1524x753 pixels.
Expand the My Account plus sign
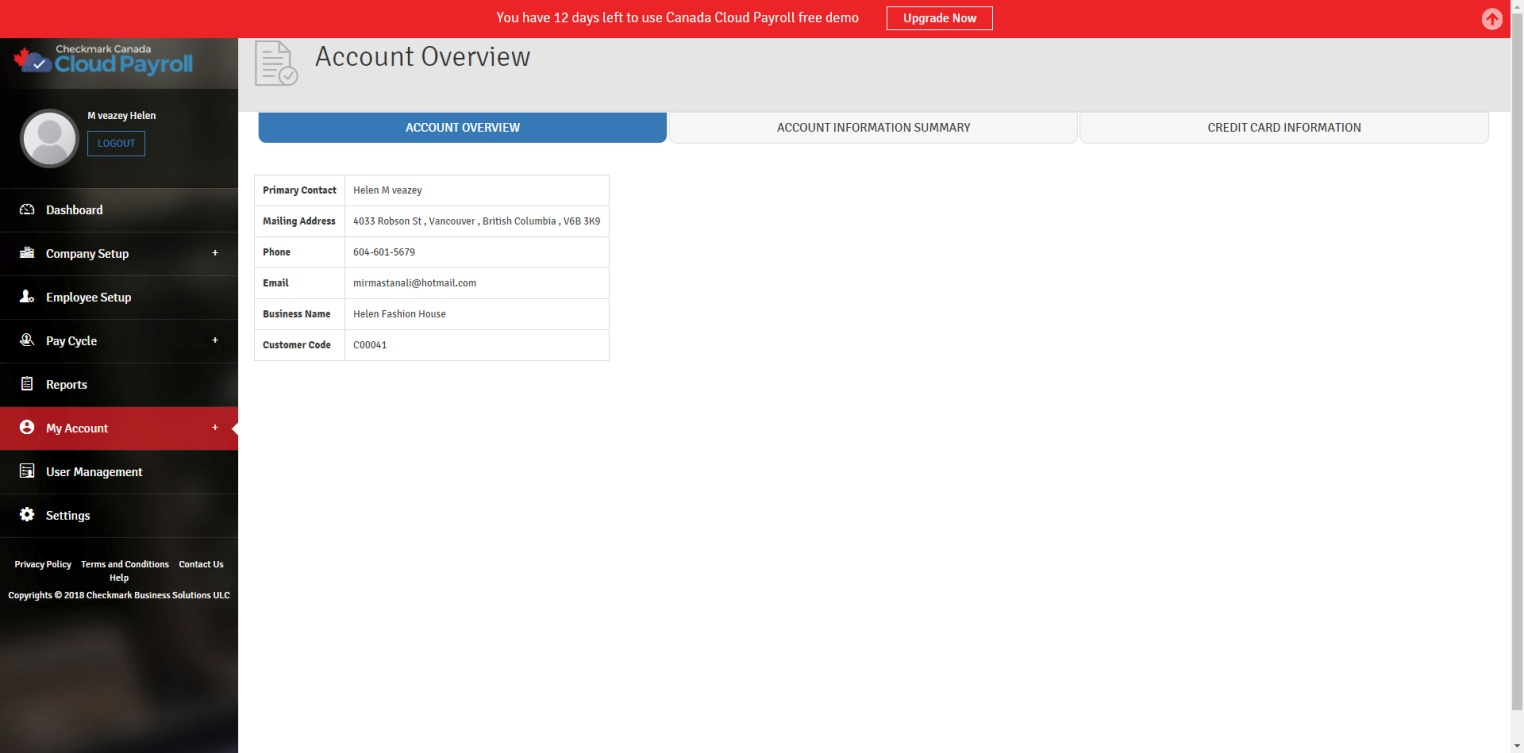(x=215, y=428)
